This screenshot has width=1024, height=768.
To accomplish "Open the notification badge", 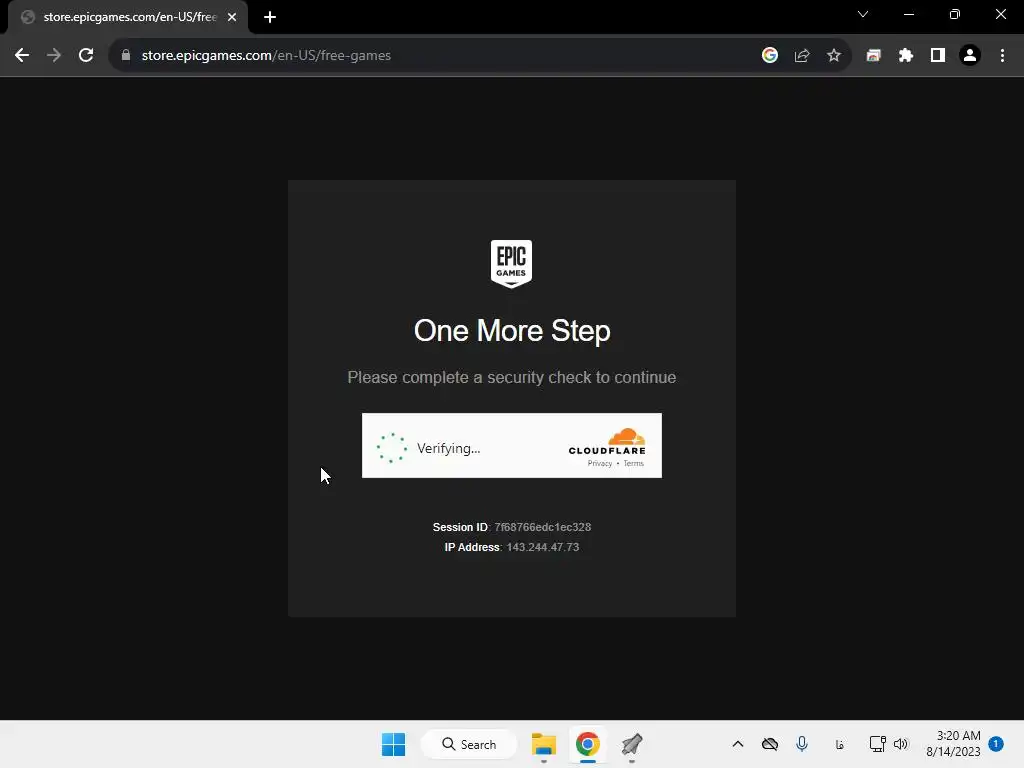I will (996, 744).
